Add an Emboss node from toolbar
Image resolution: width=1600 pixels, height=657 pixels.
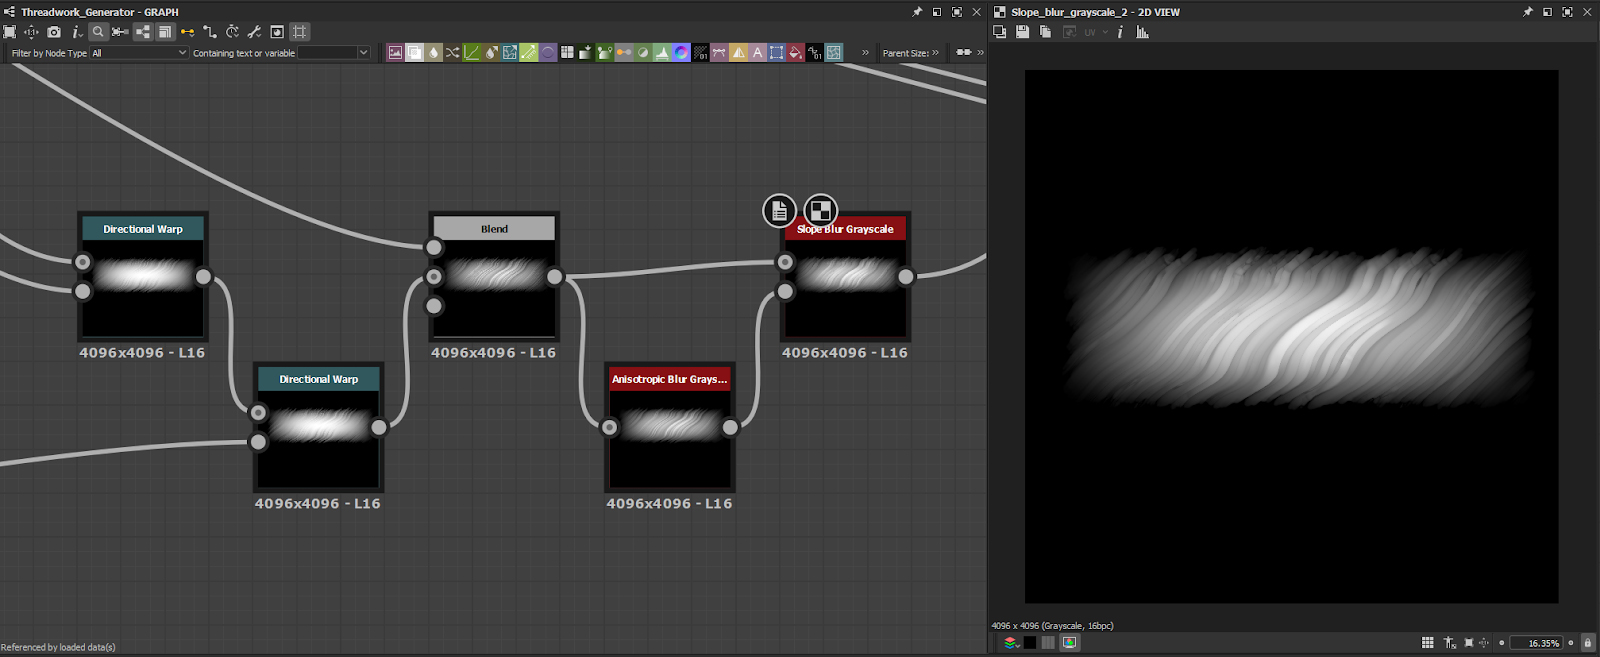pyautogui.click(x=548, y=52)
